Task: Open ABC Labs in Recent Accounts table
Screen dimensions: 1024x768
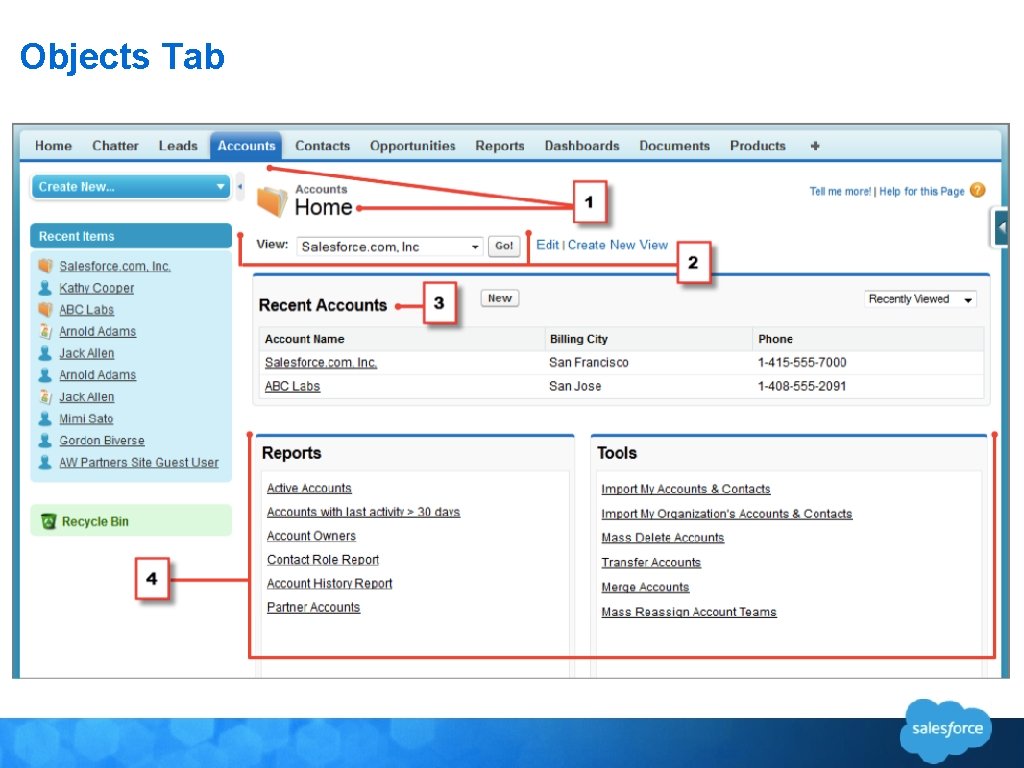Action: point(292,386)
